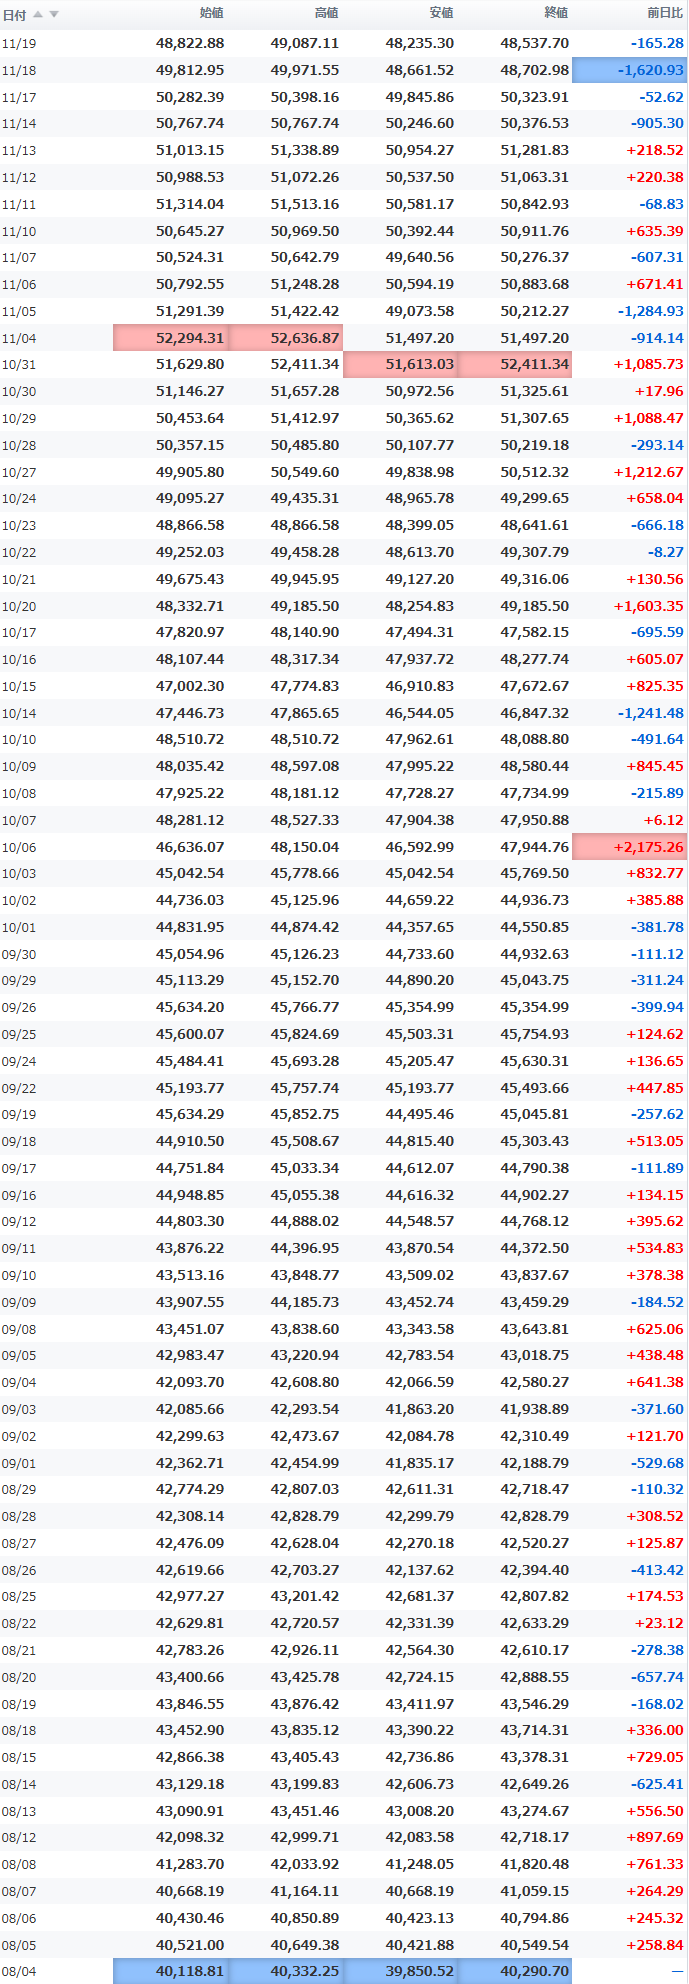Image resolution: width=689 pixels, height=1984 pixels.
Task: Select low price 49,073.58
Action: pyautogui.click(x=420, y=311)
